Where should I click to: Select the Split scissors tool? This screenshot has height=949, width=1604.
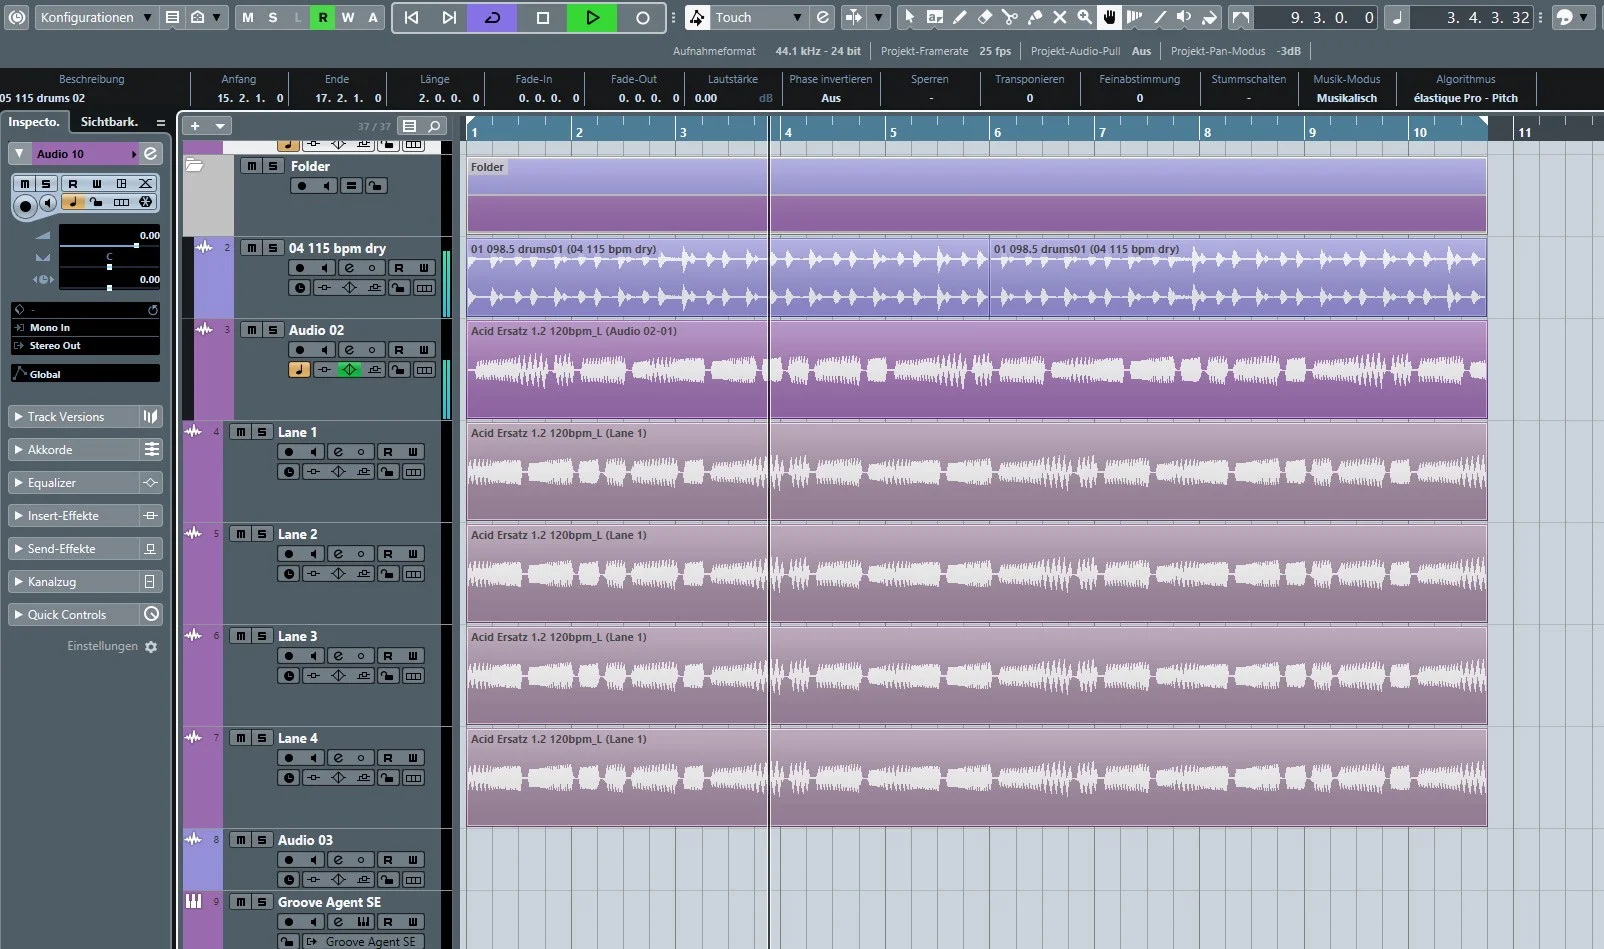1010,17
